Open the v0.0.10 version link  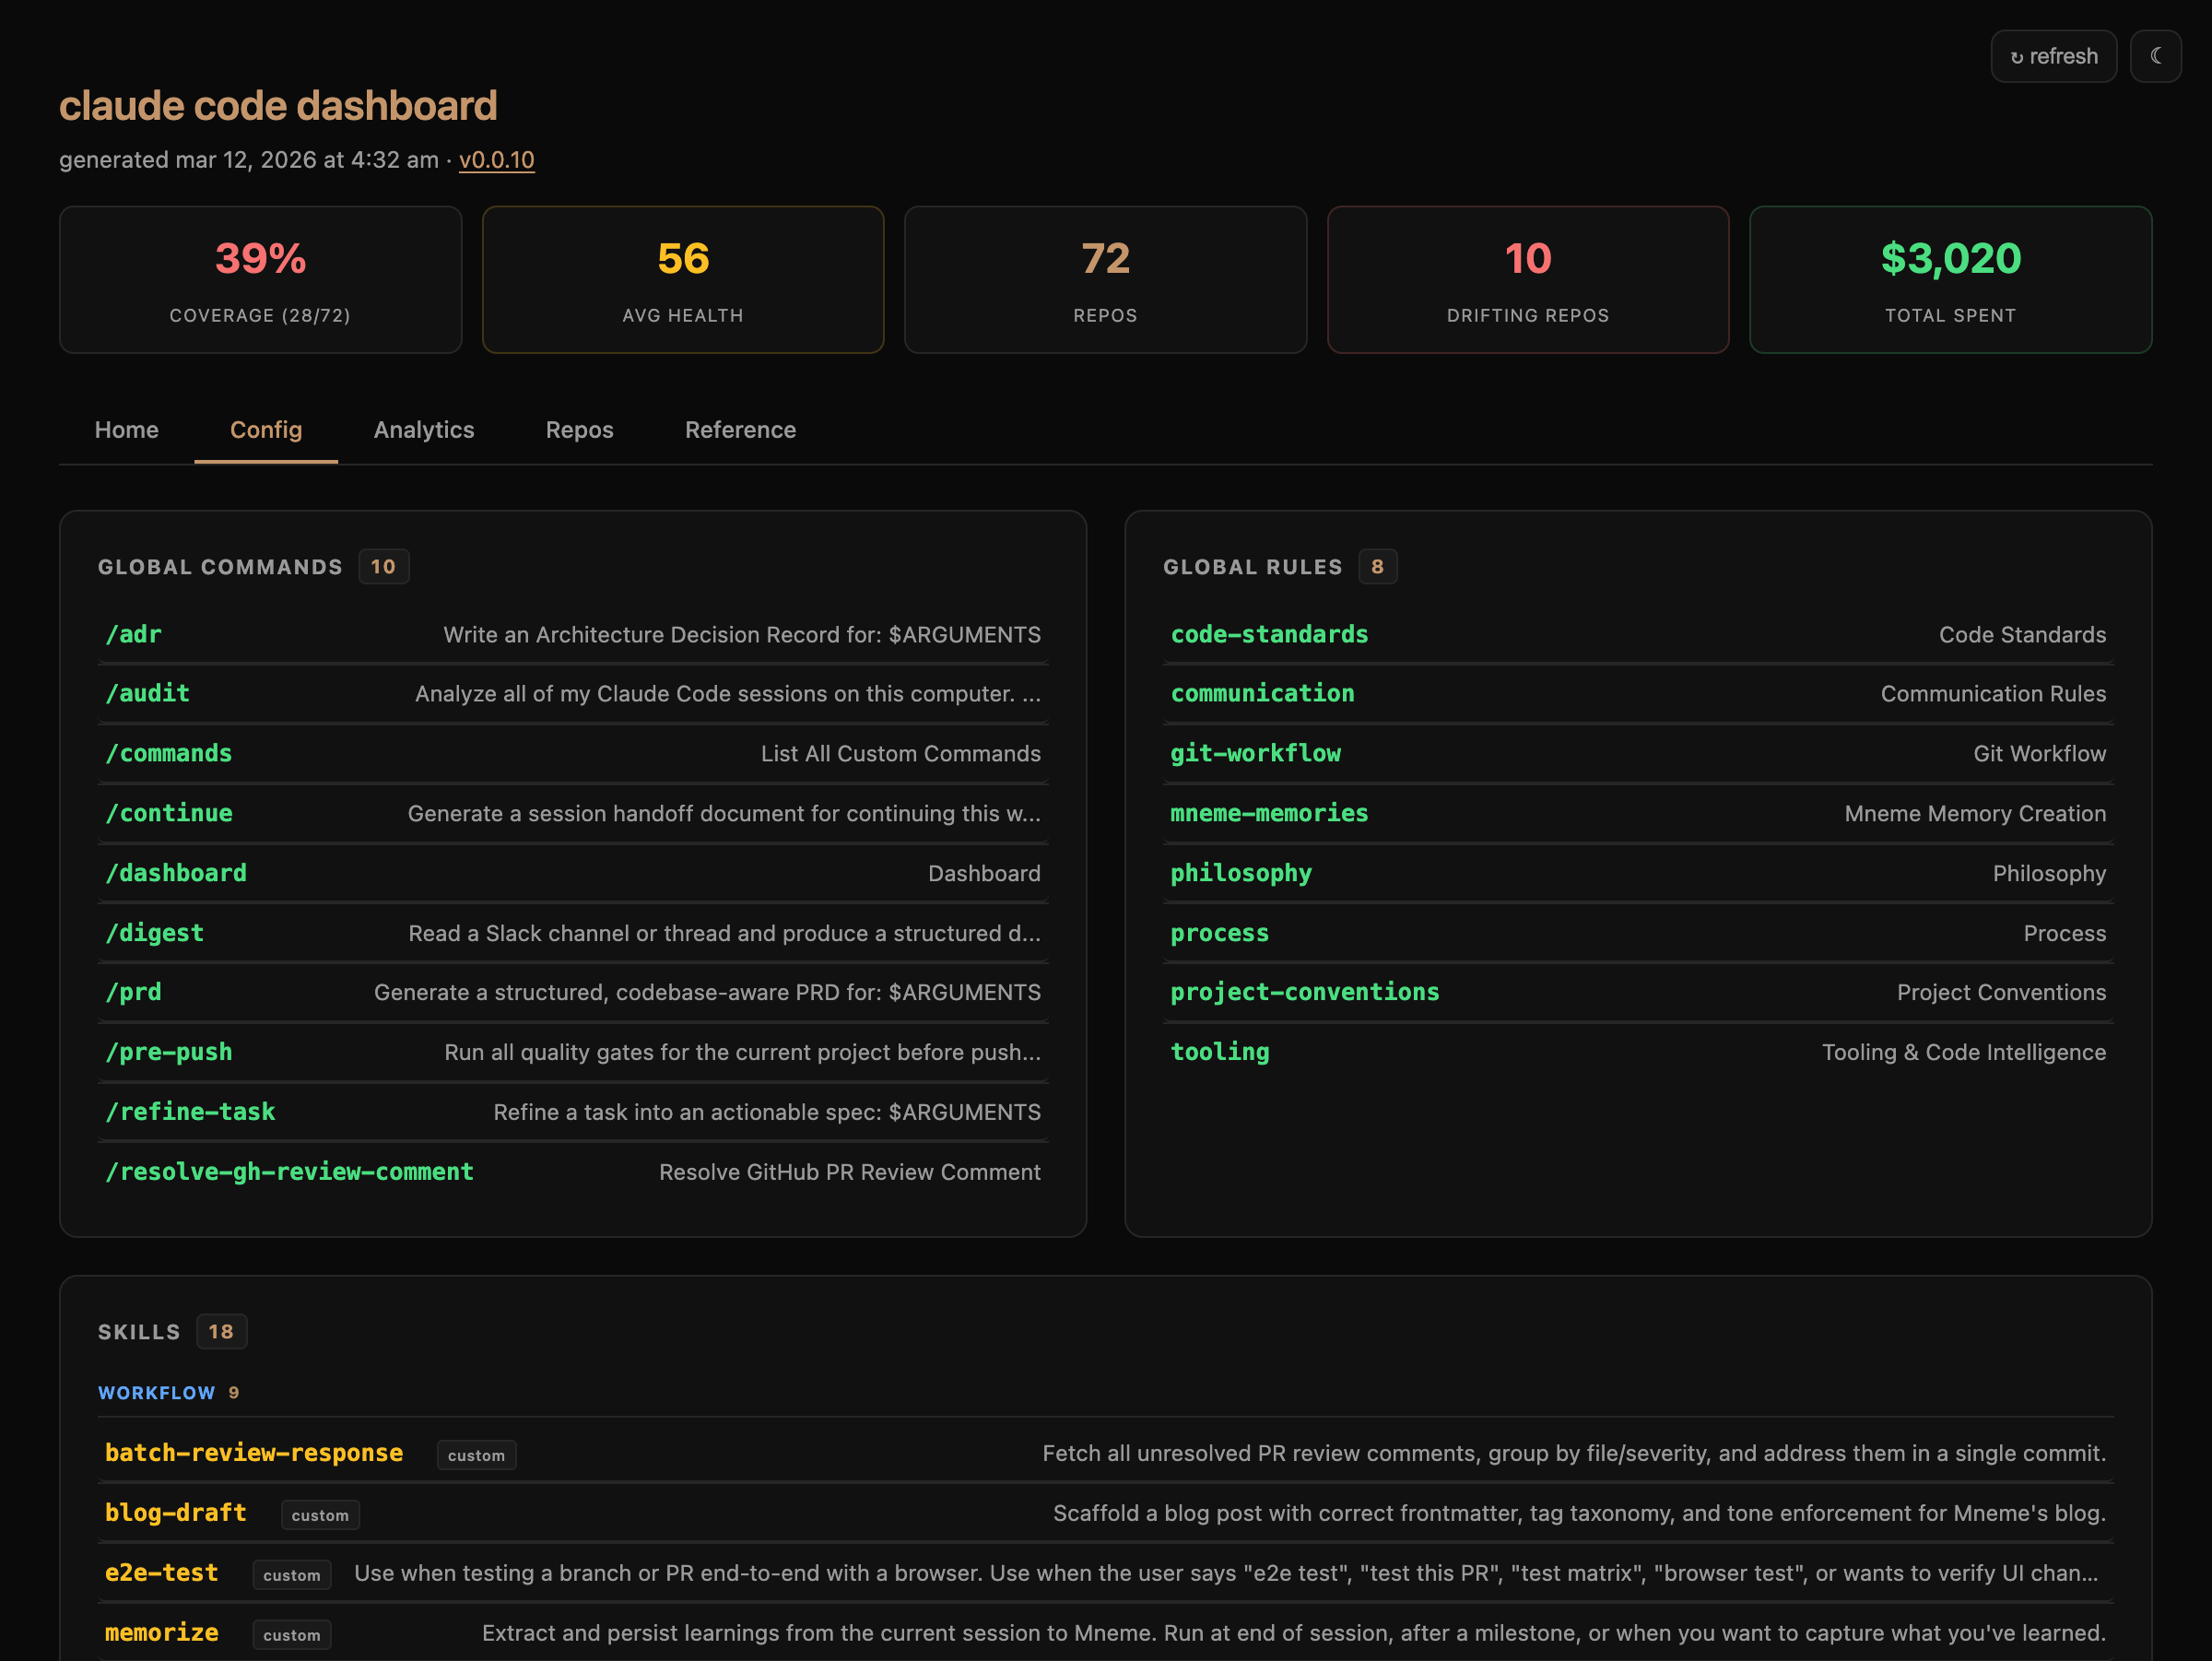496,160
